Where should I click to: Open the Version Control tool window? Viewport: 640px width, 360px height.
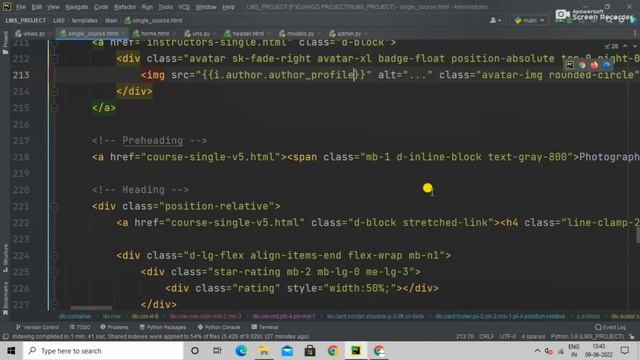37,327
